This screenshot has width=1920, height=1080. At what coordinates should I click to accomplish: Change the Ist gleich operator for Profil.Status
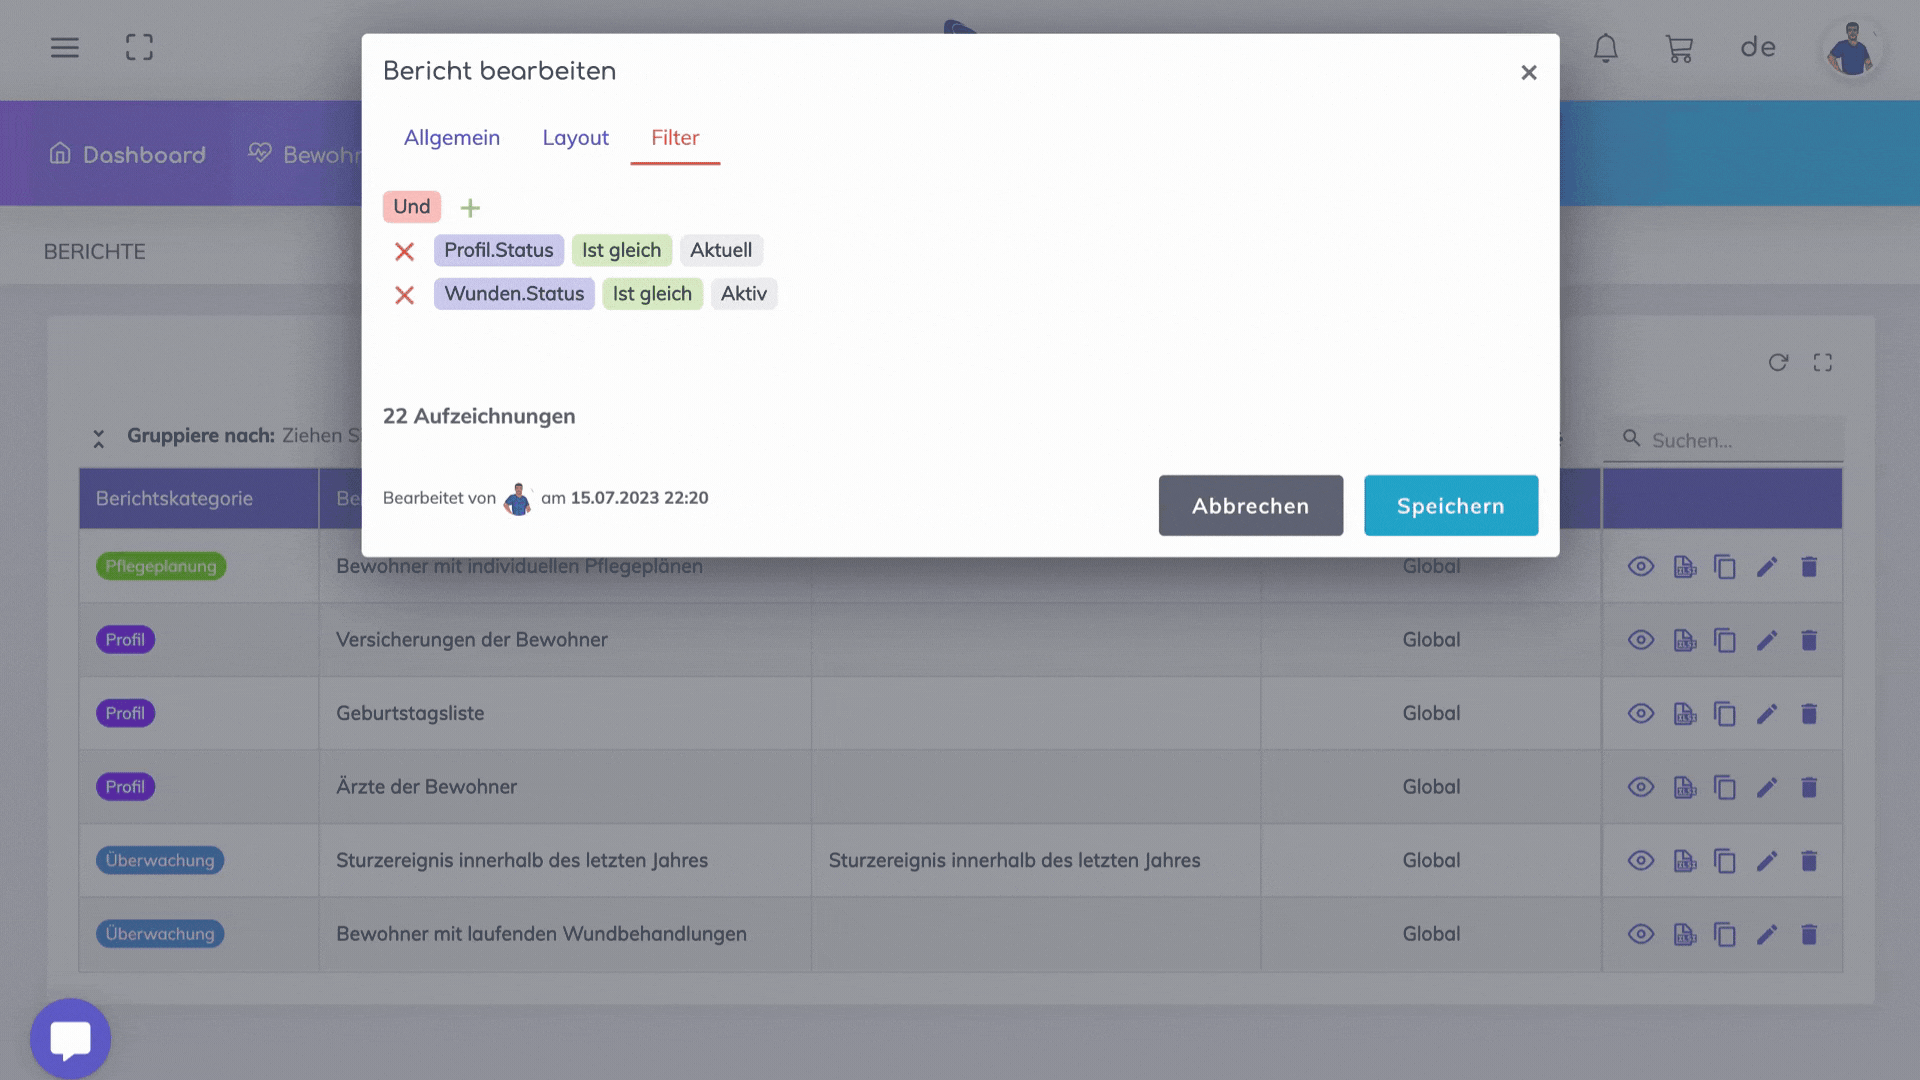(621, 251)
